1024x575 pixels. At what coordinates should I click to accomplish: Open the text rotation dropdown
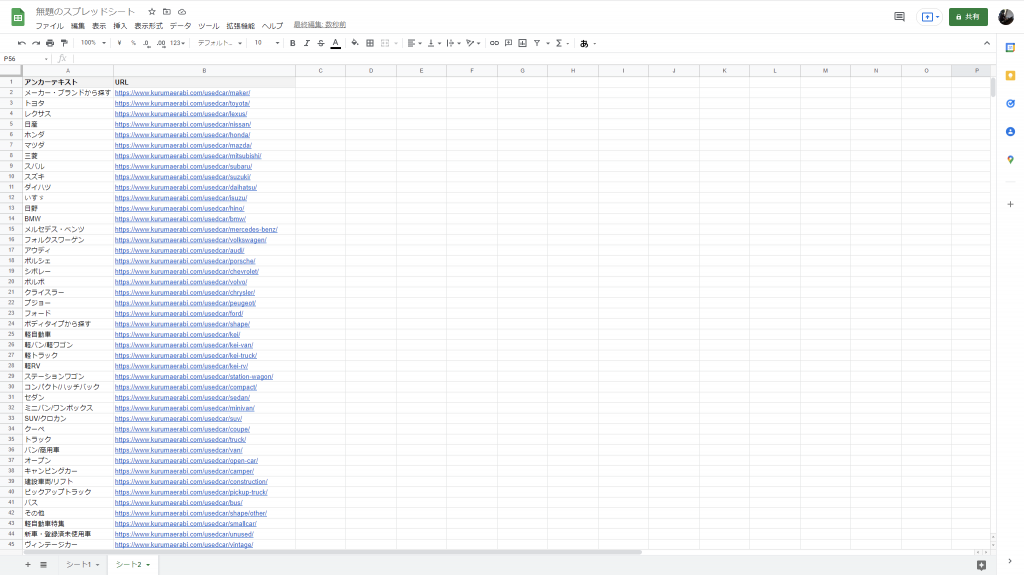pos(473,43)
